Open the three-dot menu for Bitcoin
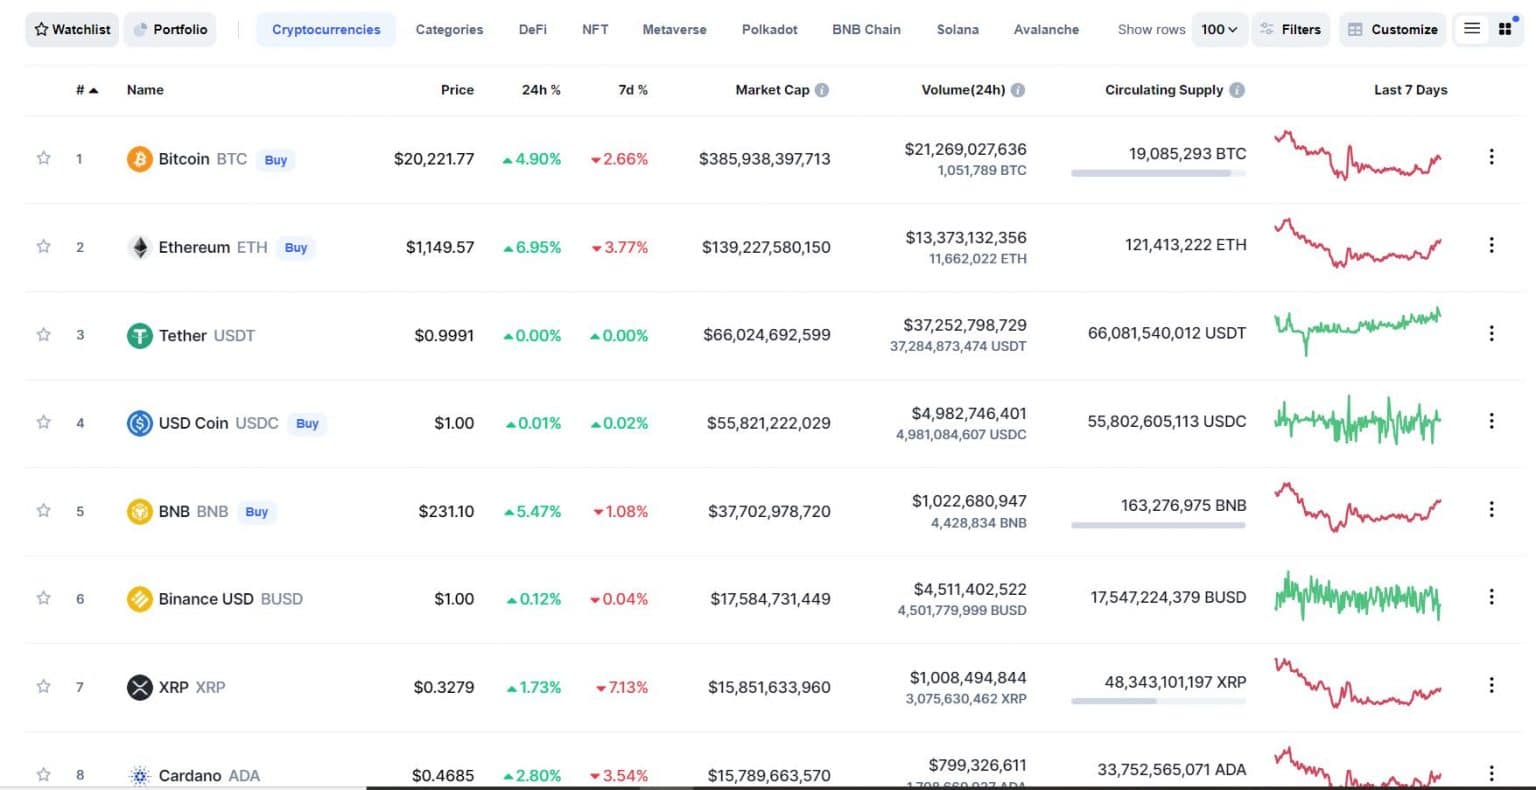The image size is (1536, 790). tap(1491, 157)
